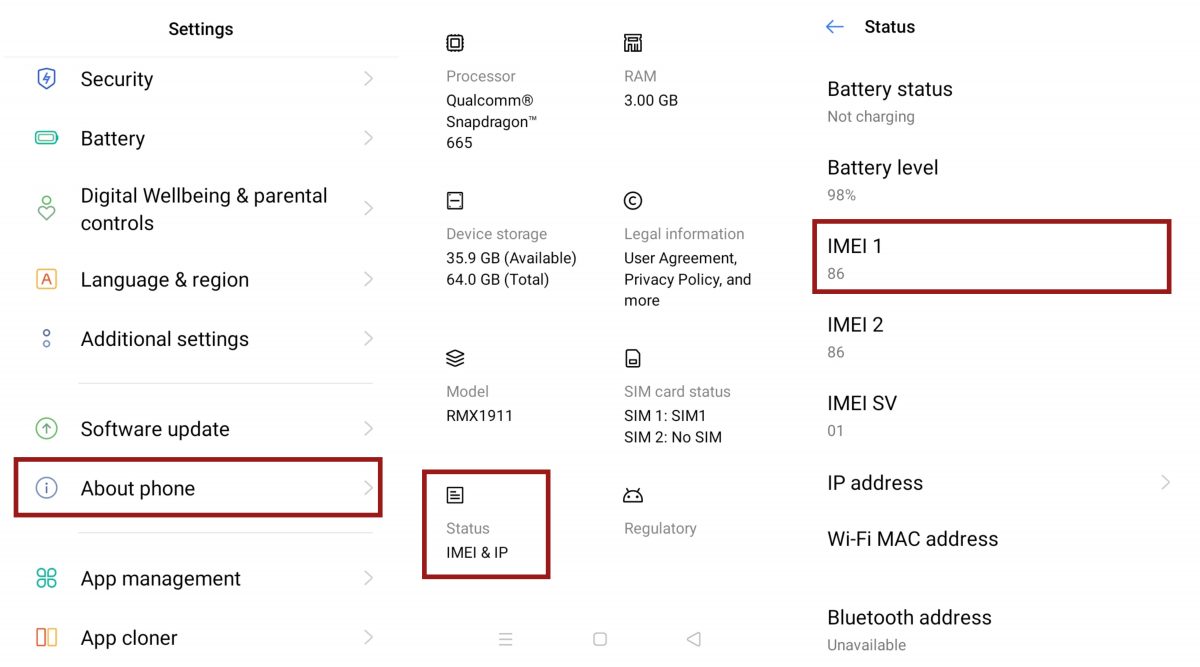
Task: Tap the Legal information copyright icon
Action: [633, 201]
